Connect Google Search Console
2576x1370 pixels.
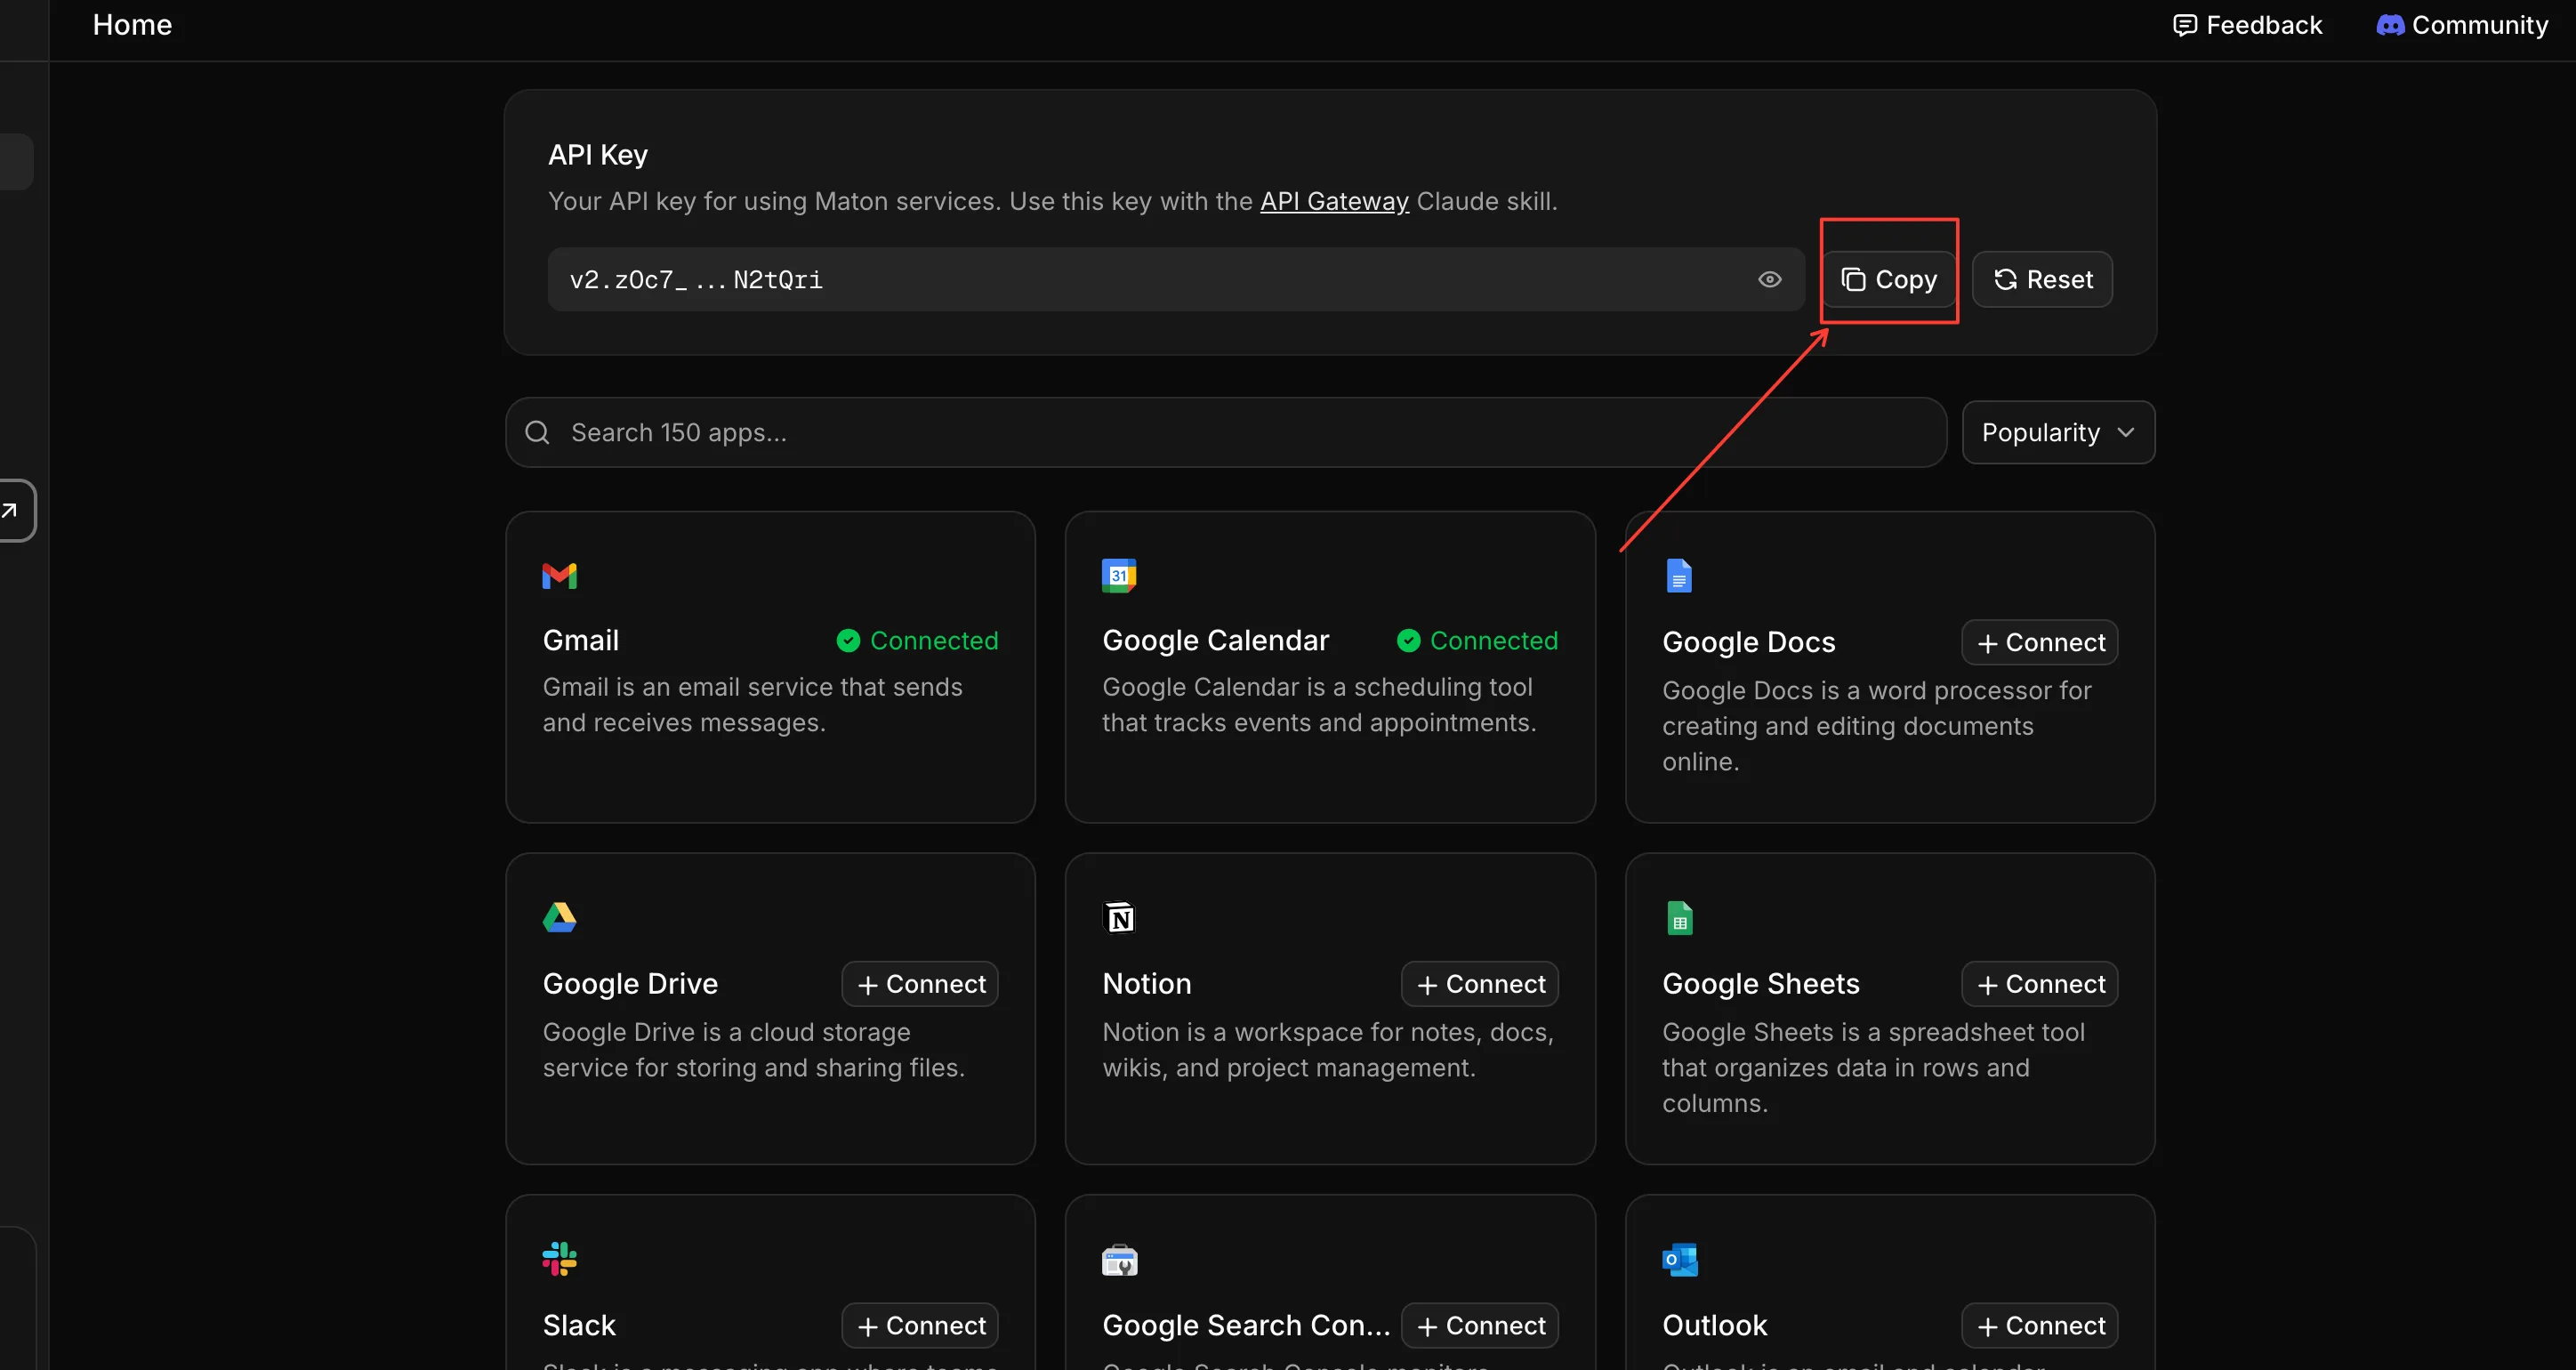pos(1480,1325)
